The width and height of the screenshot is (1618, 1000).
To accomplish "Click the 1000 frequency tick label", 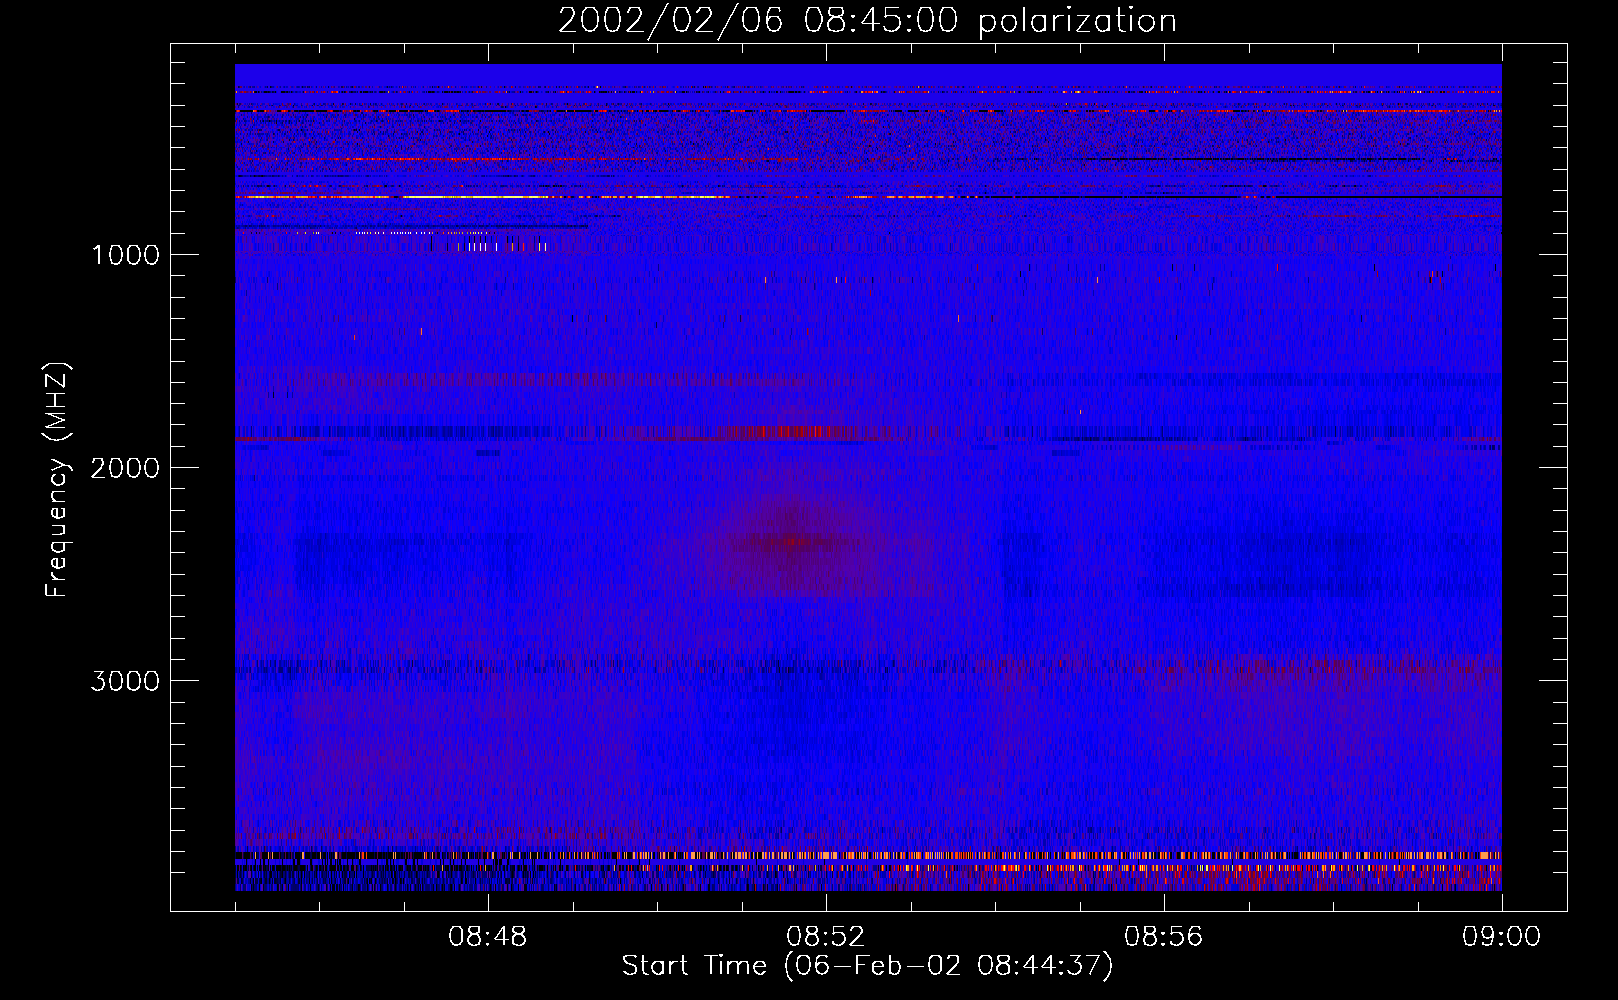I will [125, 255].
